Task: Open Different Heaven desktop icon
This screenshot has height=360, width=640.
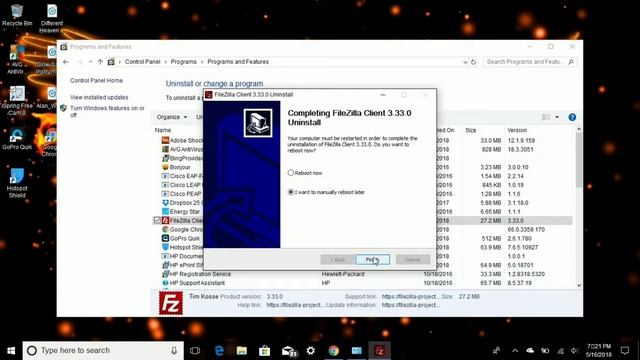Action: click(x=52, y=18)
